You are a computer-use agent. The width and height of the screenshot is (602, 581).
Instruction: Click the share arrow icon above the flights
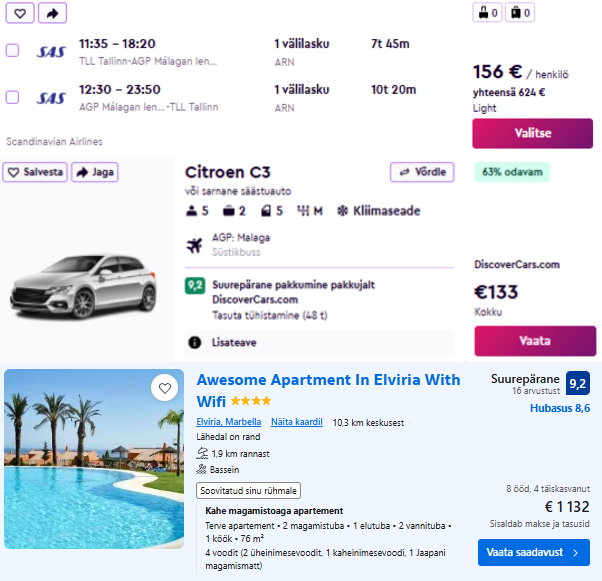(x=52, y=13)
